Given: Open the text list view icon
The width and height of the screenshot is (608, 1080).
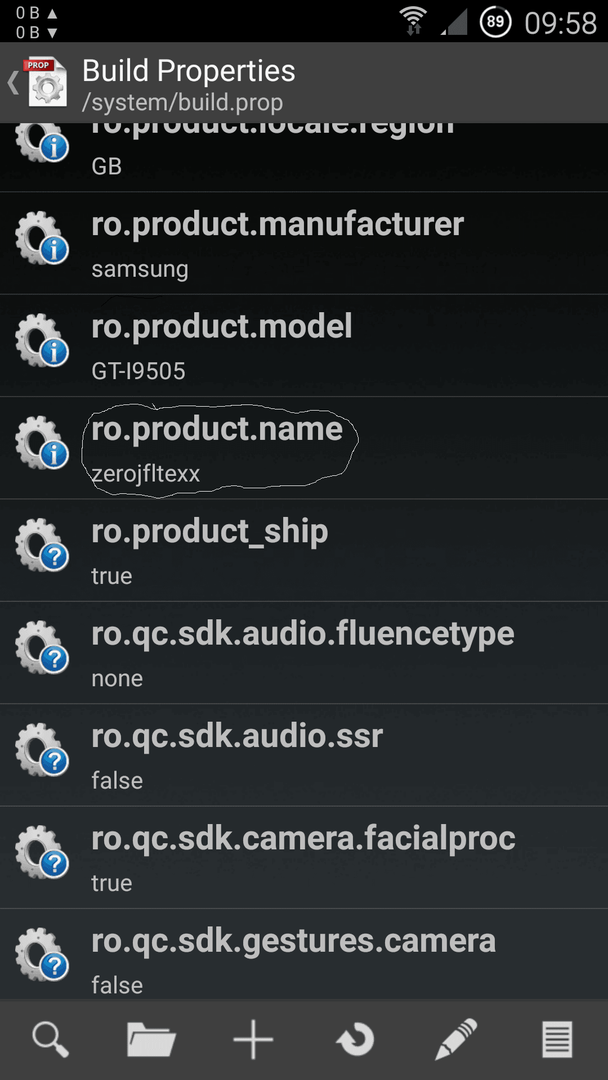Looking at the screenshot, I should coord(557,1039).
